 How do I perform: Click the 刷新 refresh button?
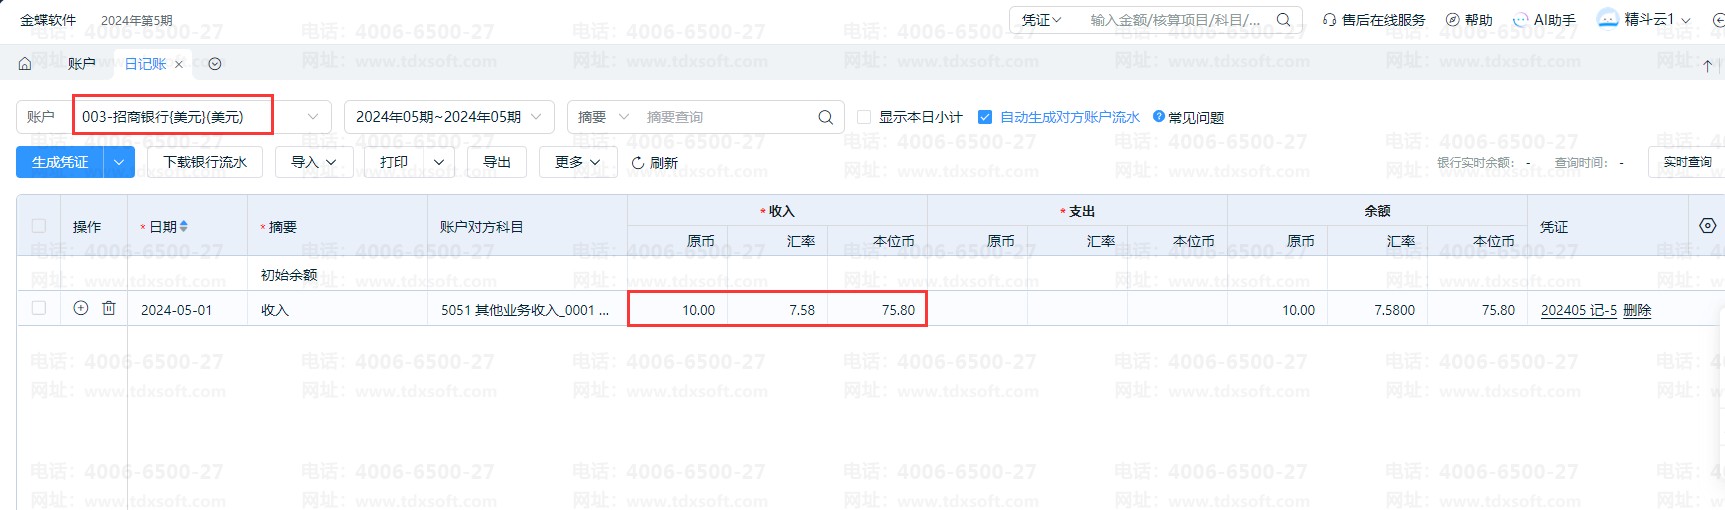[x=655, y=162]
